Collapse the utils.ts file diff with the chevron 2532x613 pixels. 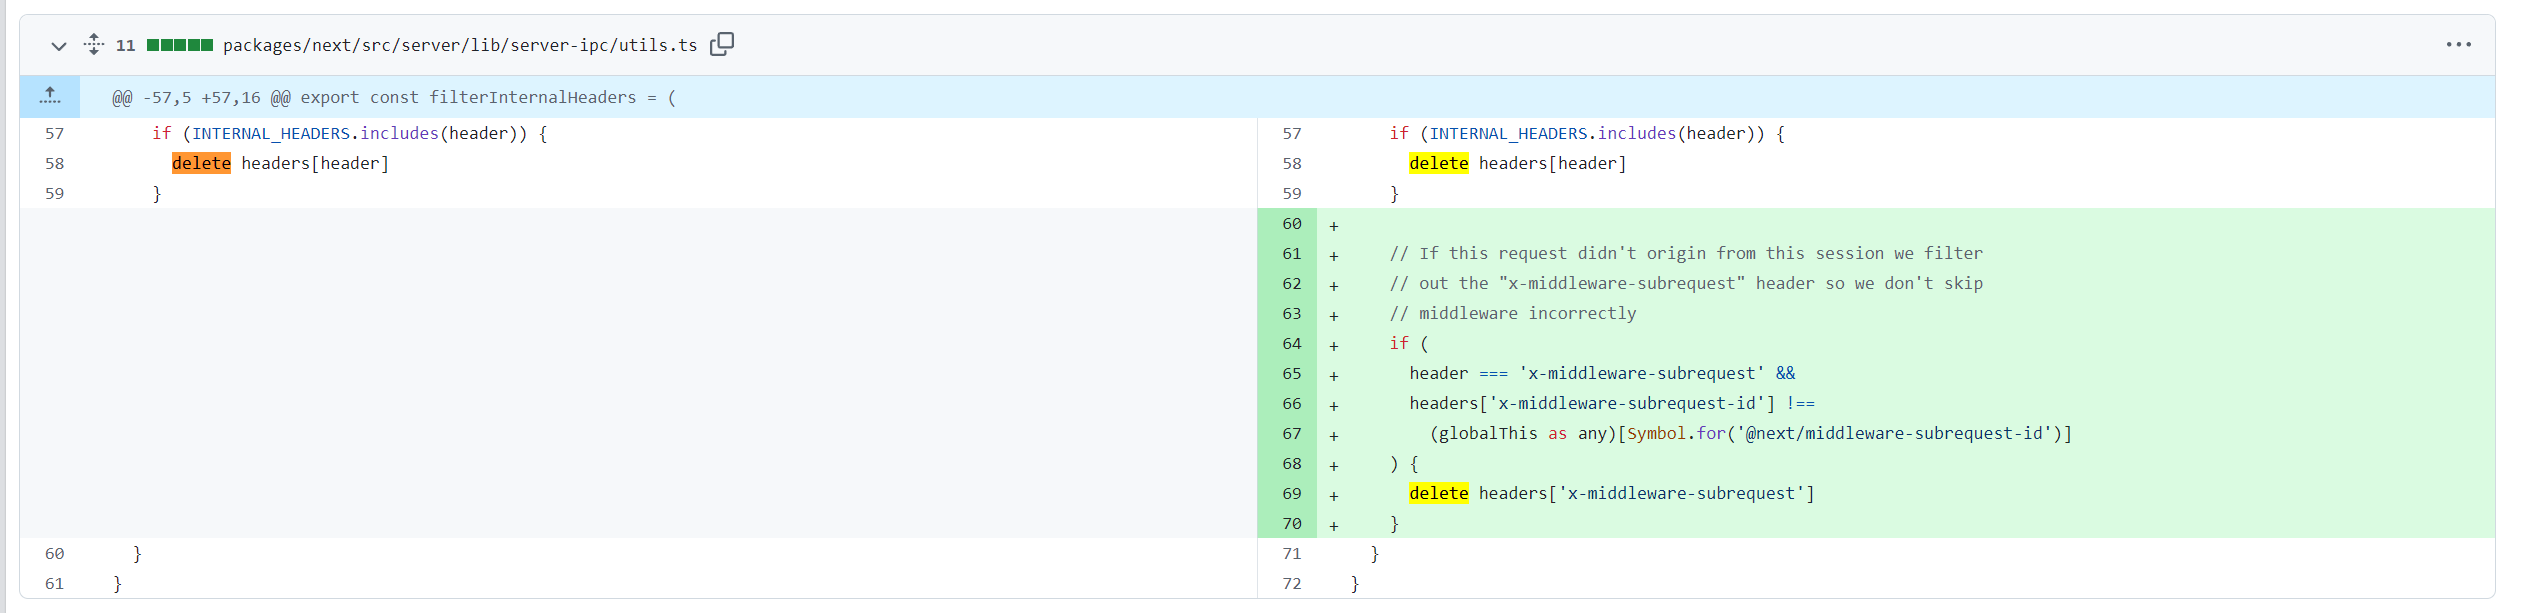pos(59,46)
